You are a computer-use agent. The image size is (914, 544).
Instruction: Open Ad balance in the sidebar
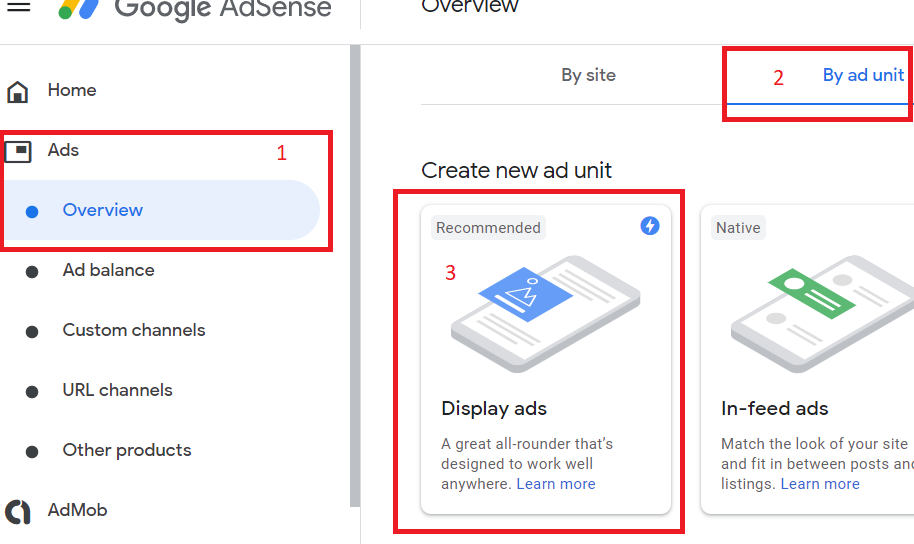[108, 270]
